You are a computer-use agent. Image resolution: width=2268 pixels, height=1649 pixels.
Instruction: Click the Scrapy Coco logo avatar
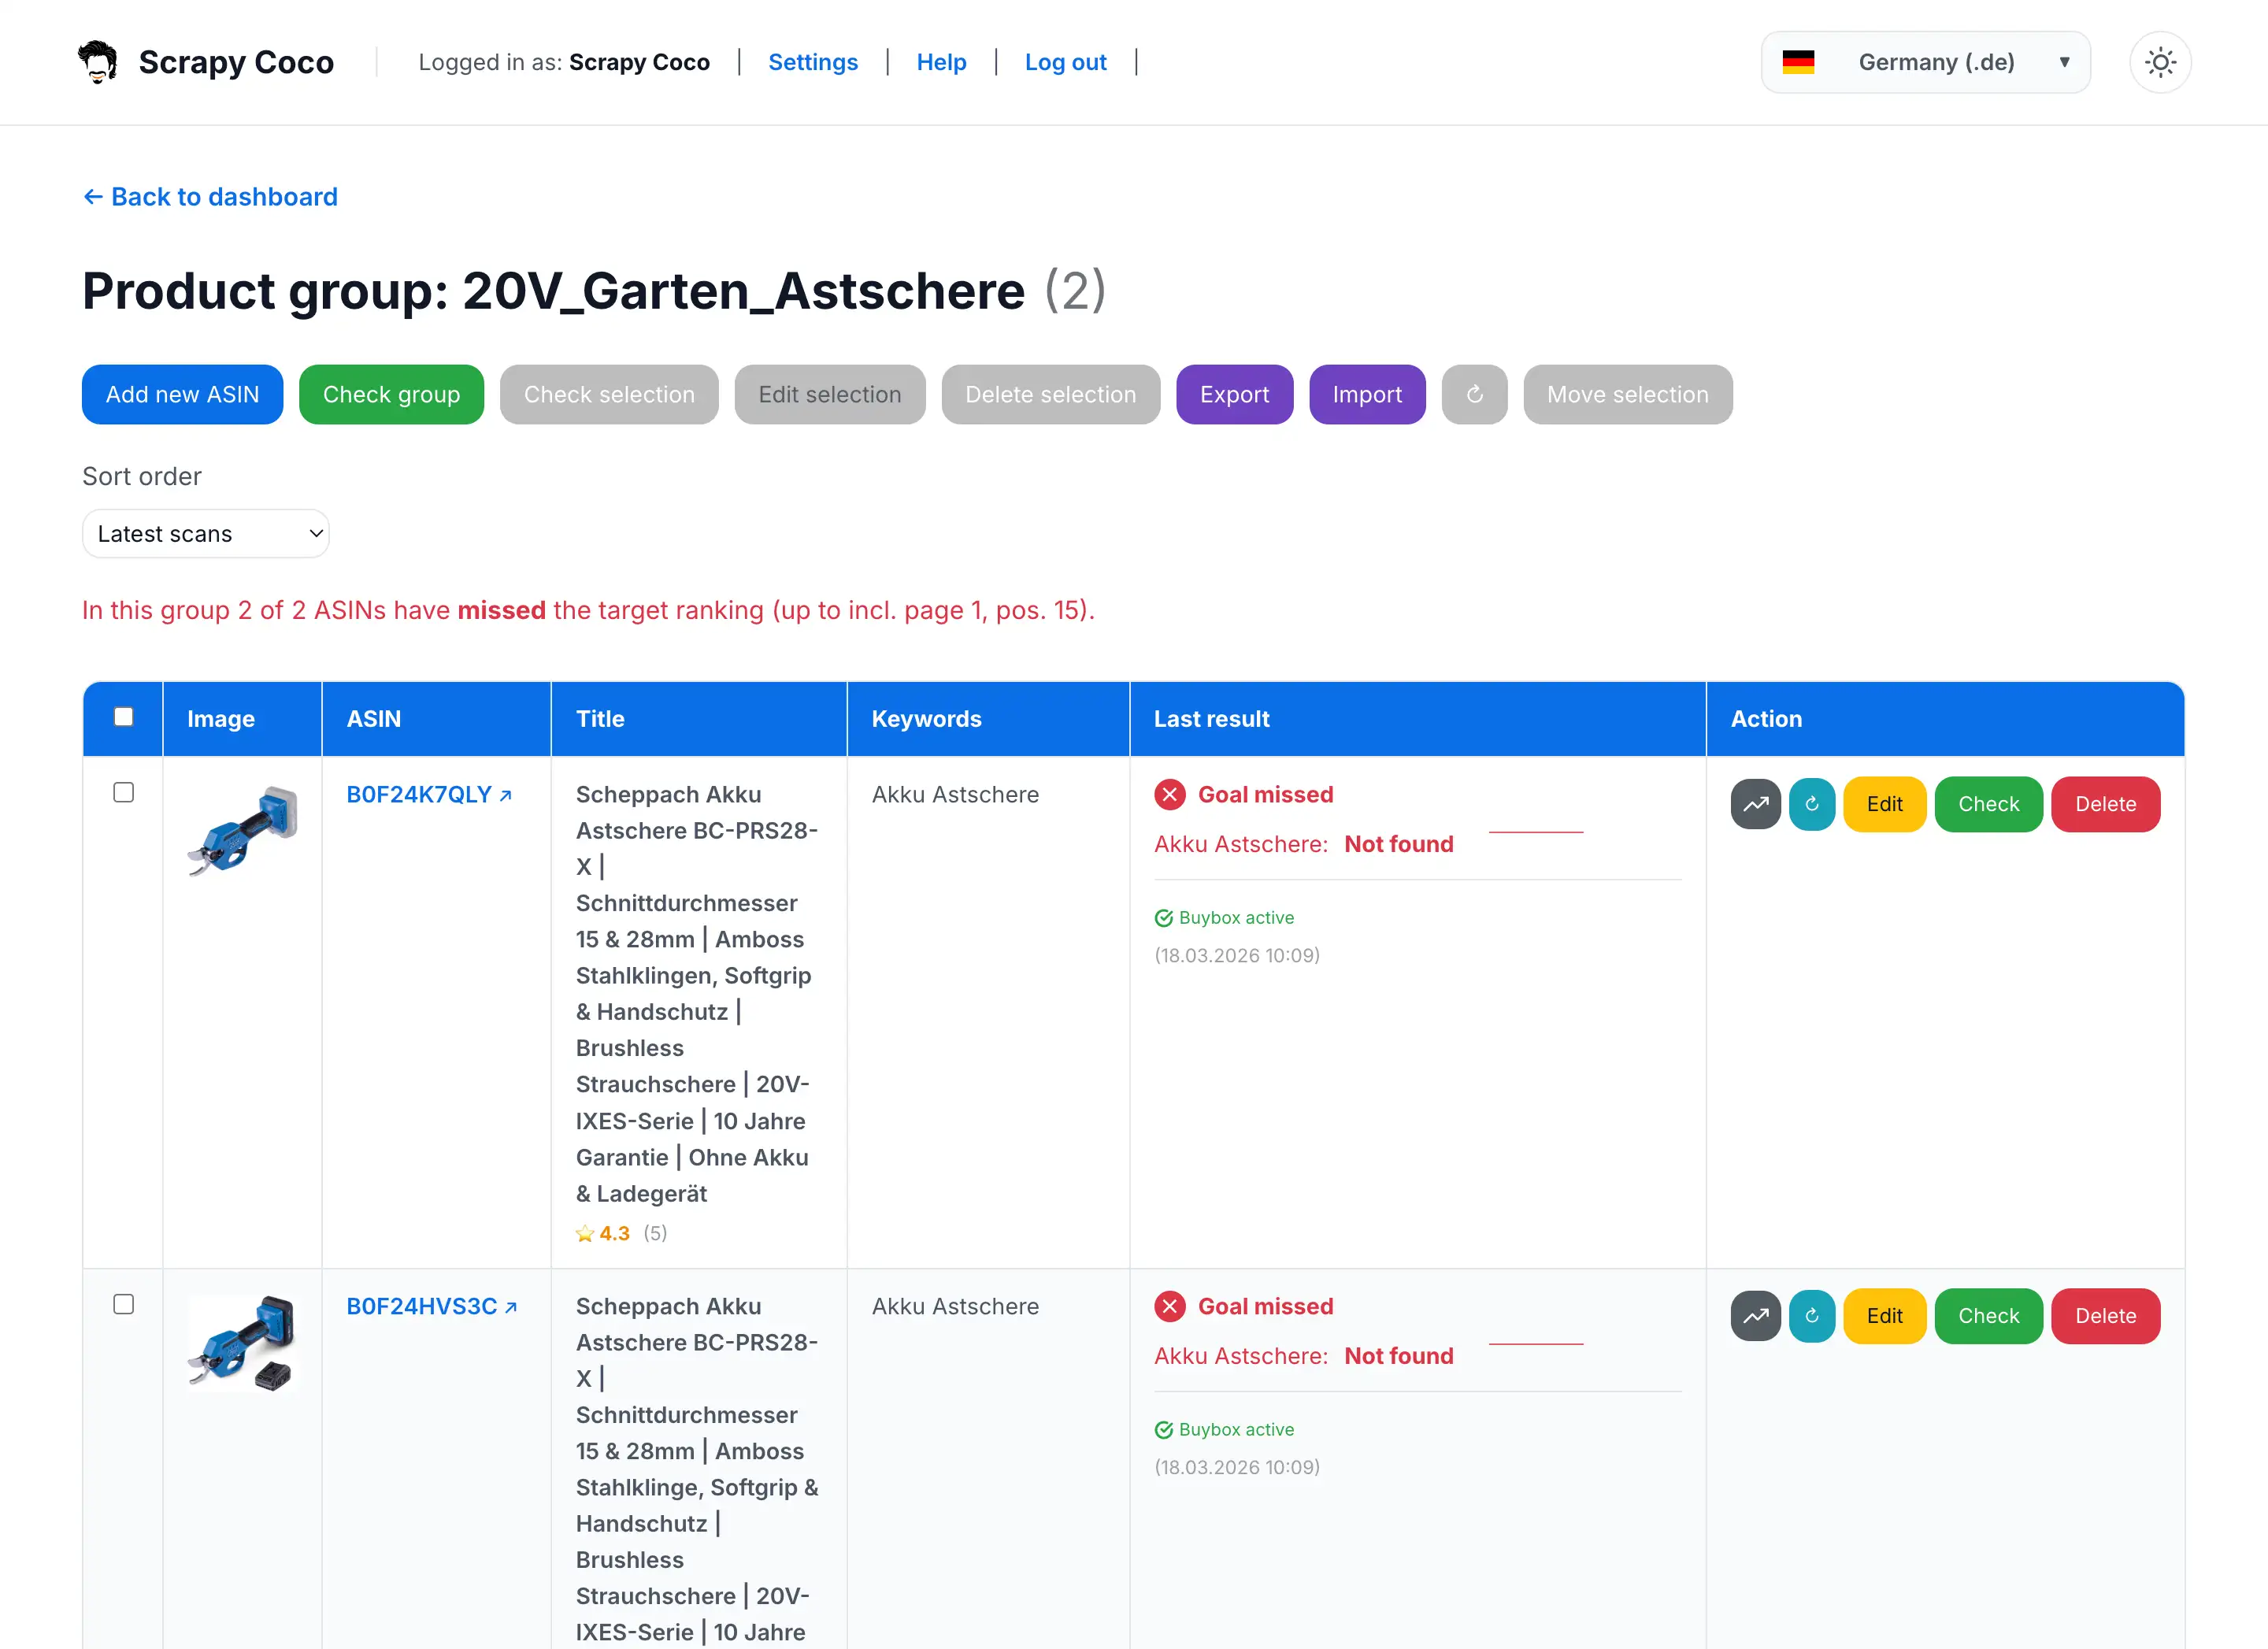tap(97, 62)
